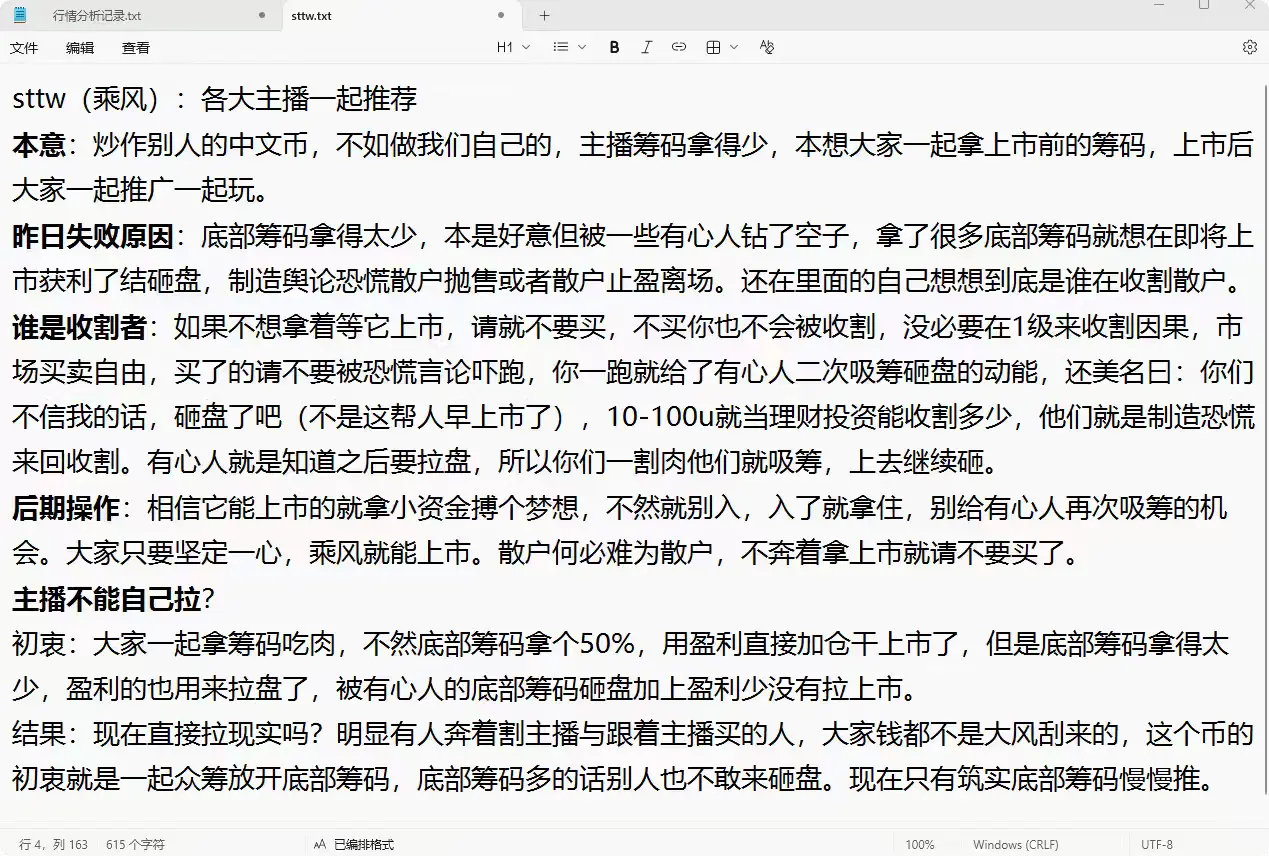The height and width of the screenshot is (856, 1269).
Task: Open a new tab with the plus icon
Action: coord(543,15)
